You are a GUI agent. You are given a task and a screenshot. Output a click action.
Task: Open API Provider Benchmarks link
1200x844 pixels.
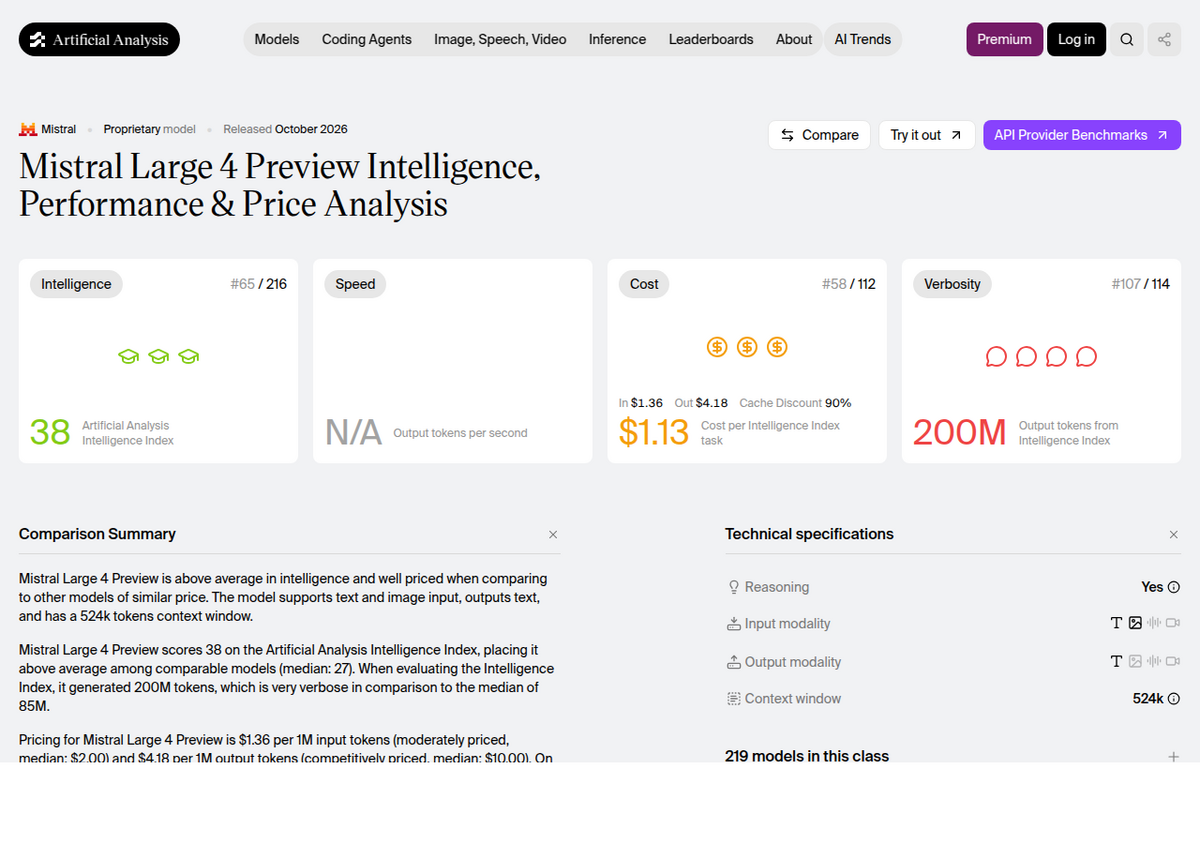click(x=1082, y=135)
